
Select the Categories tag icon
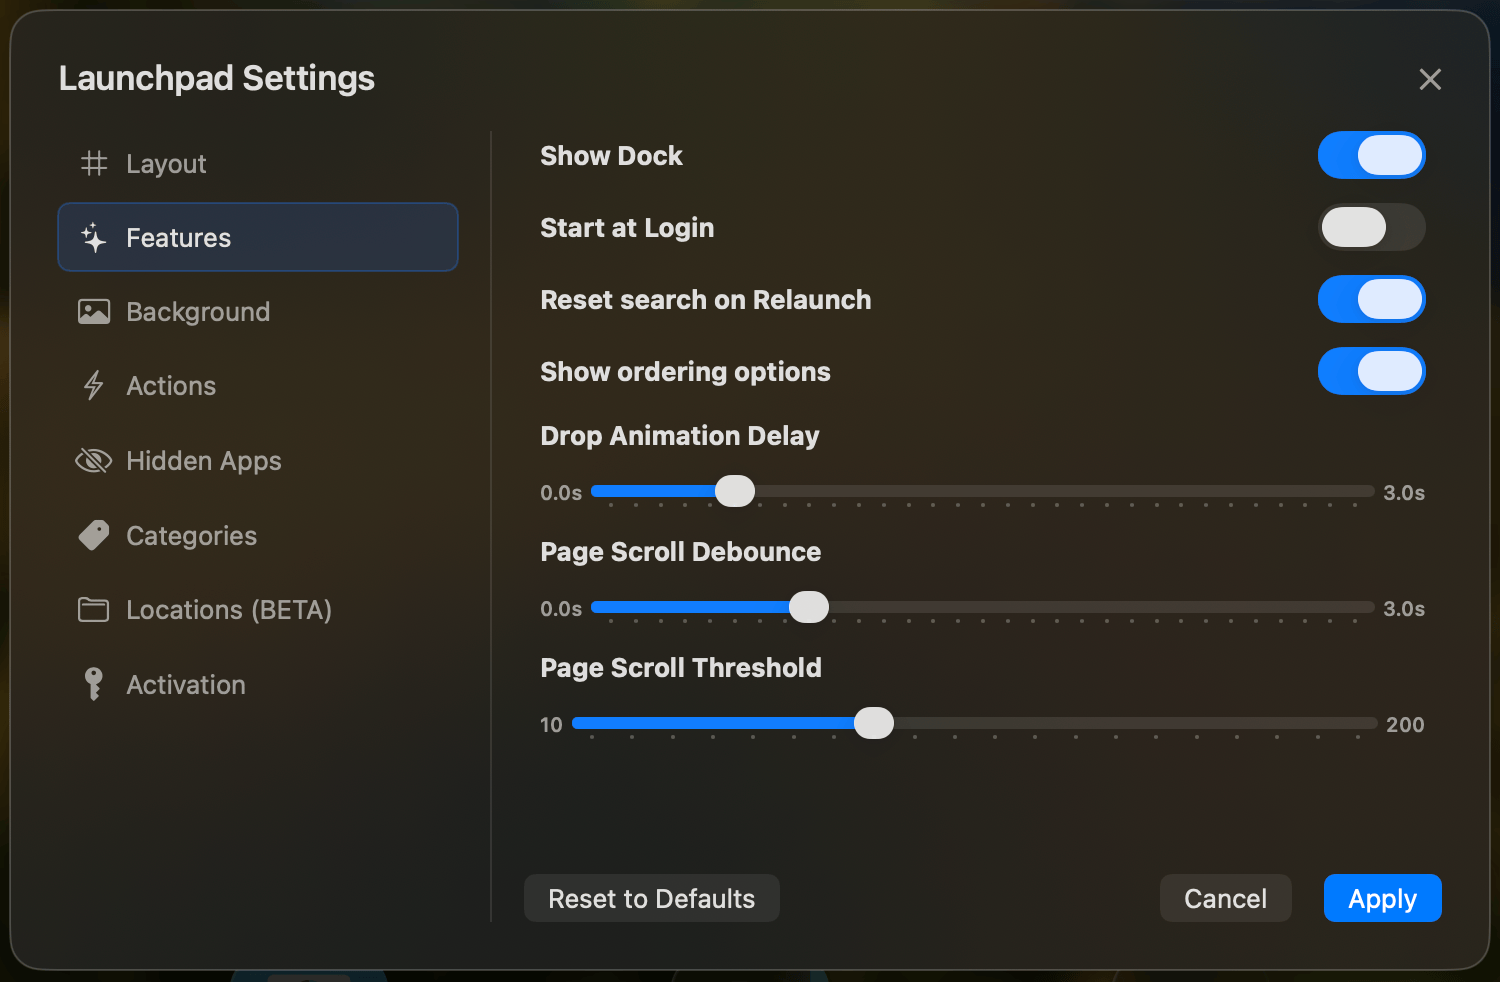[93, 535]
